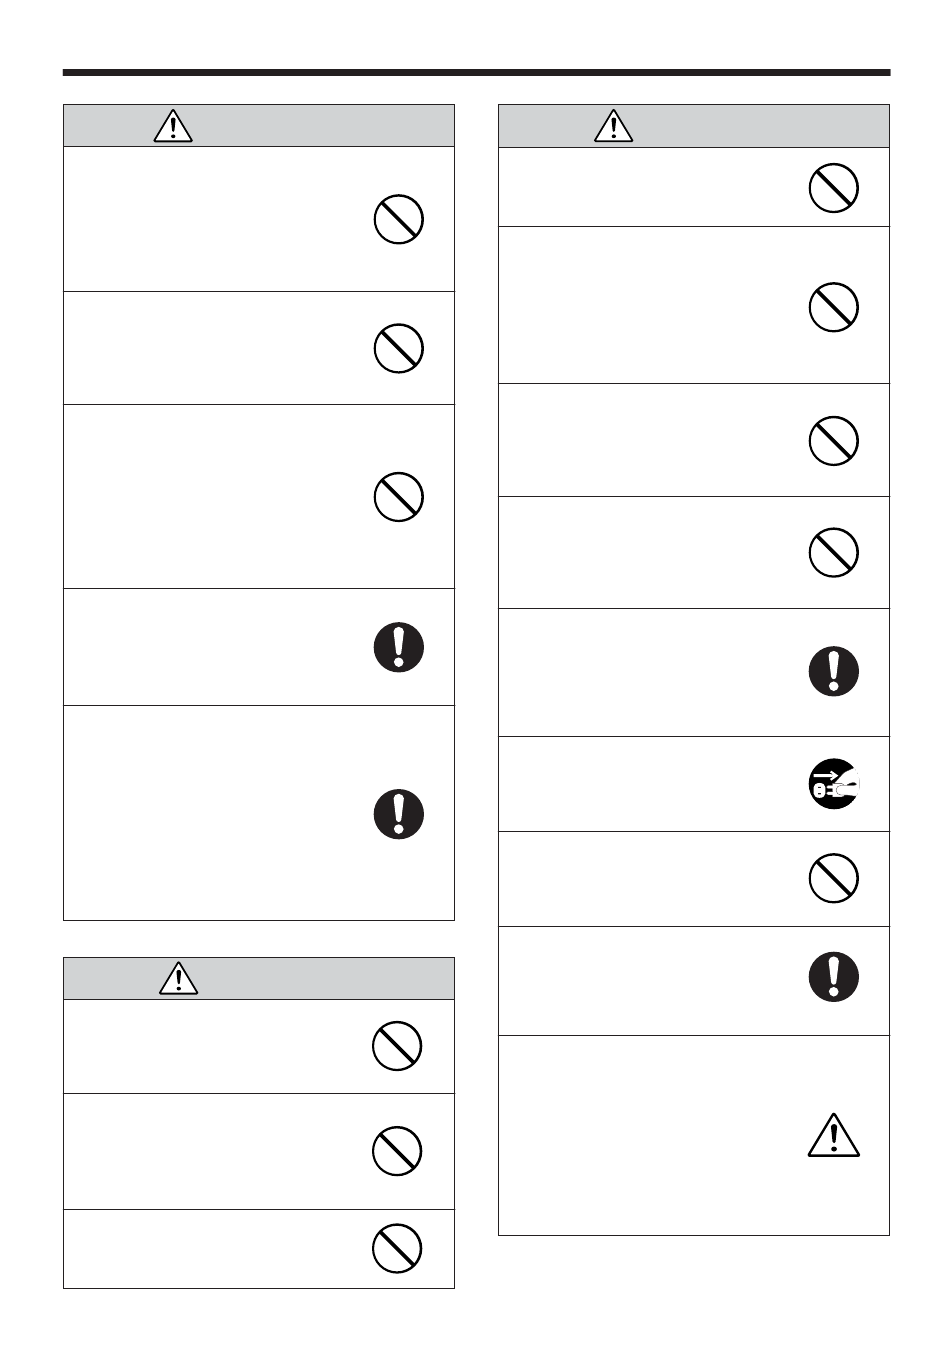Click the thick black horizontal rule at the page top
The height and width of the screenshot is (1352, 950).
pos(476,73)
